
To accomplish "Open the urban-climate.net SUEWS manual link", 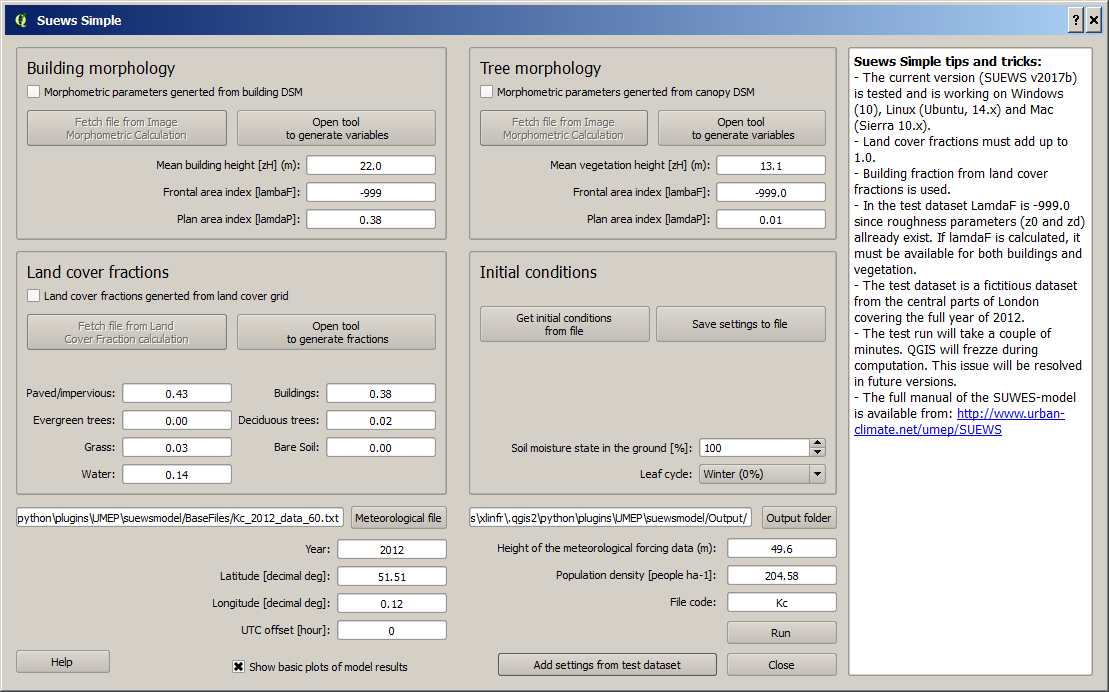I will pos(960,422).
